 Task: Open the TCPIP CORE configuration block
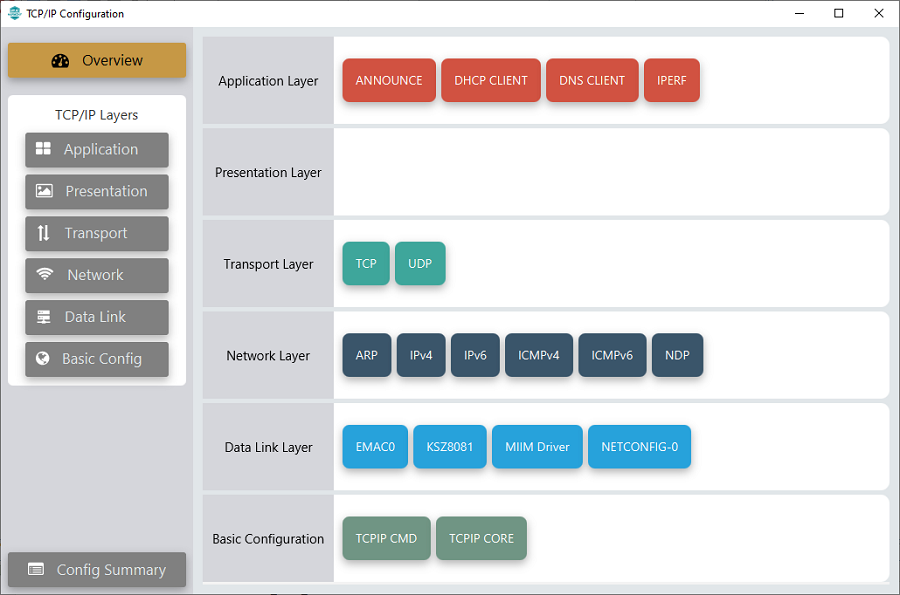(481, 539)
